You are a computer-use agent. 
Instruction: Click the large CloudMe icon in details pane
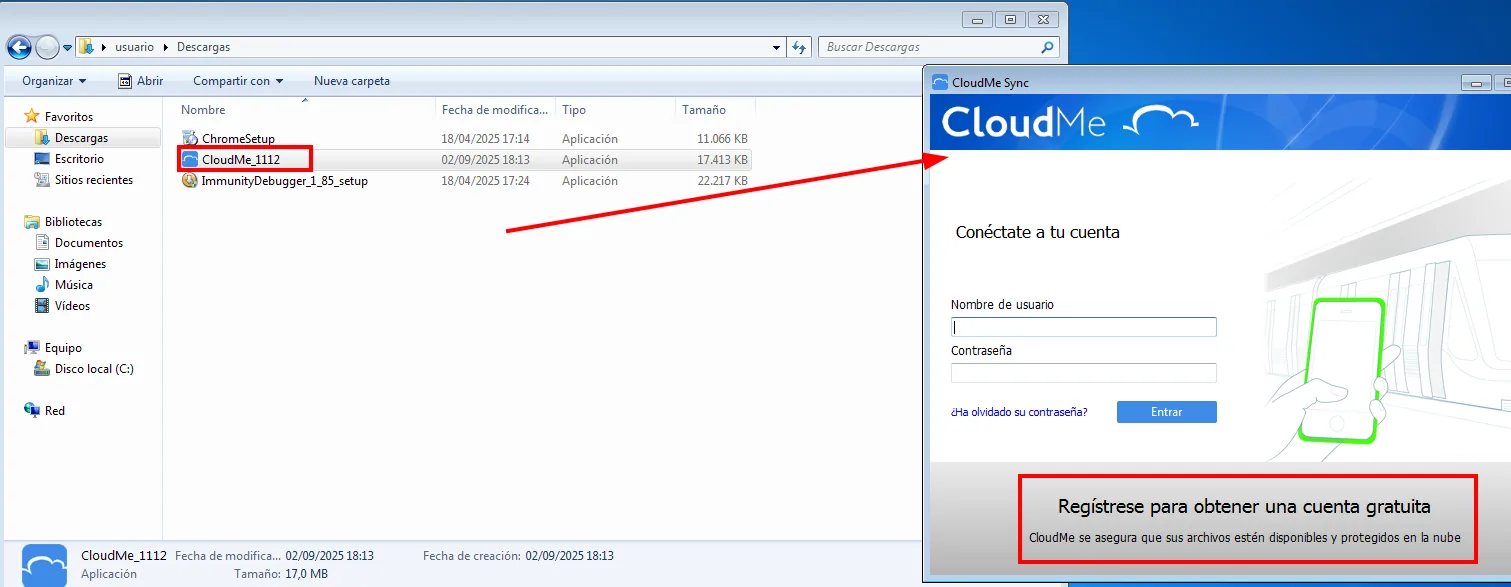(44, 565)
